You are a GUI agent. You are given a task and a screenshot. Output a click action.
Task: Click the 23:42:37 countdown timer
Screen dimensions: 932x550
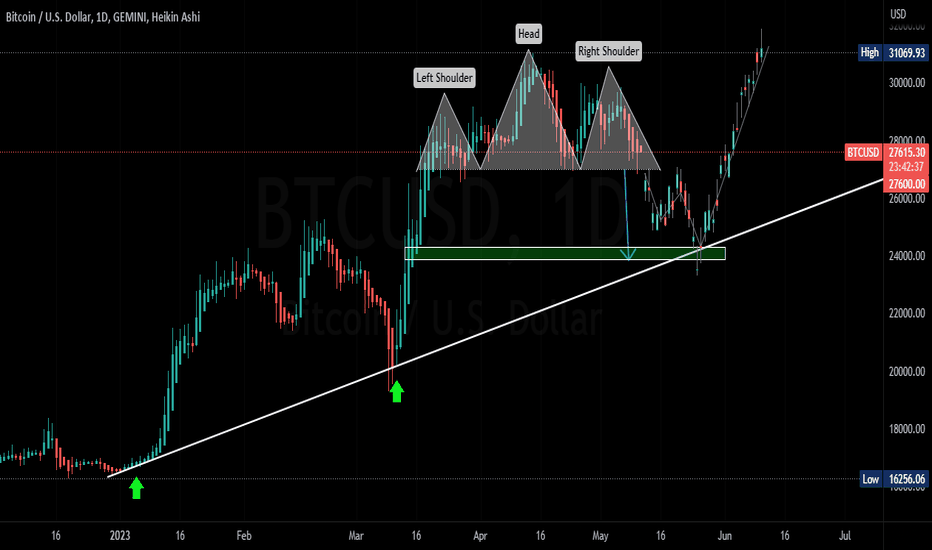click(906, 167)
